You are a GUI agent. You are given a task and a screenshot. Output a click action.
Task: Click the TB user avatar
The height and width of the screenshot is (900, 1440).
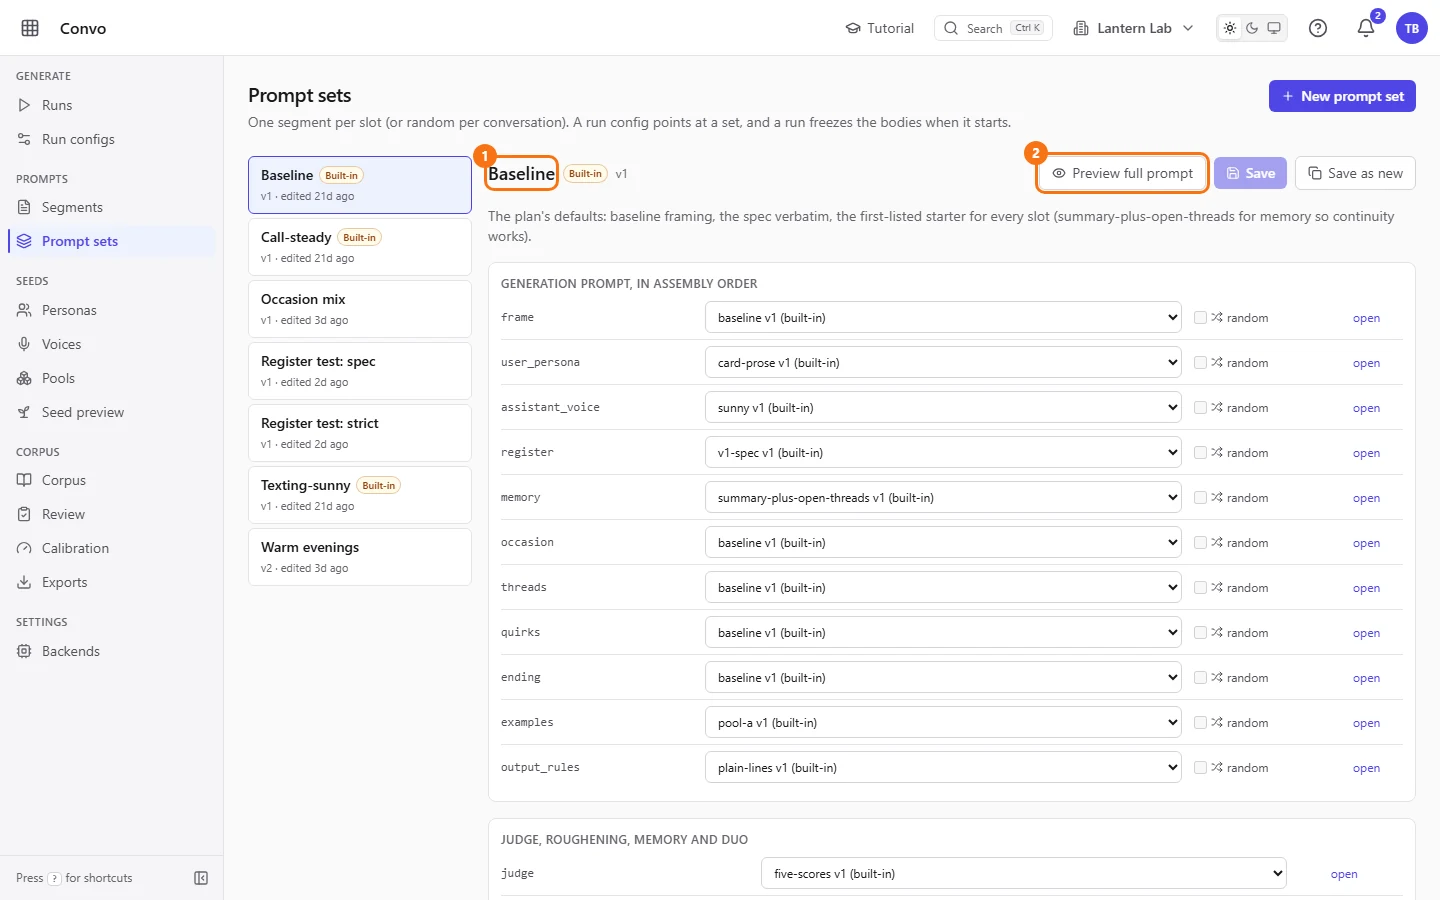click(x=1412, y=28)
